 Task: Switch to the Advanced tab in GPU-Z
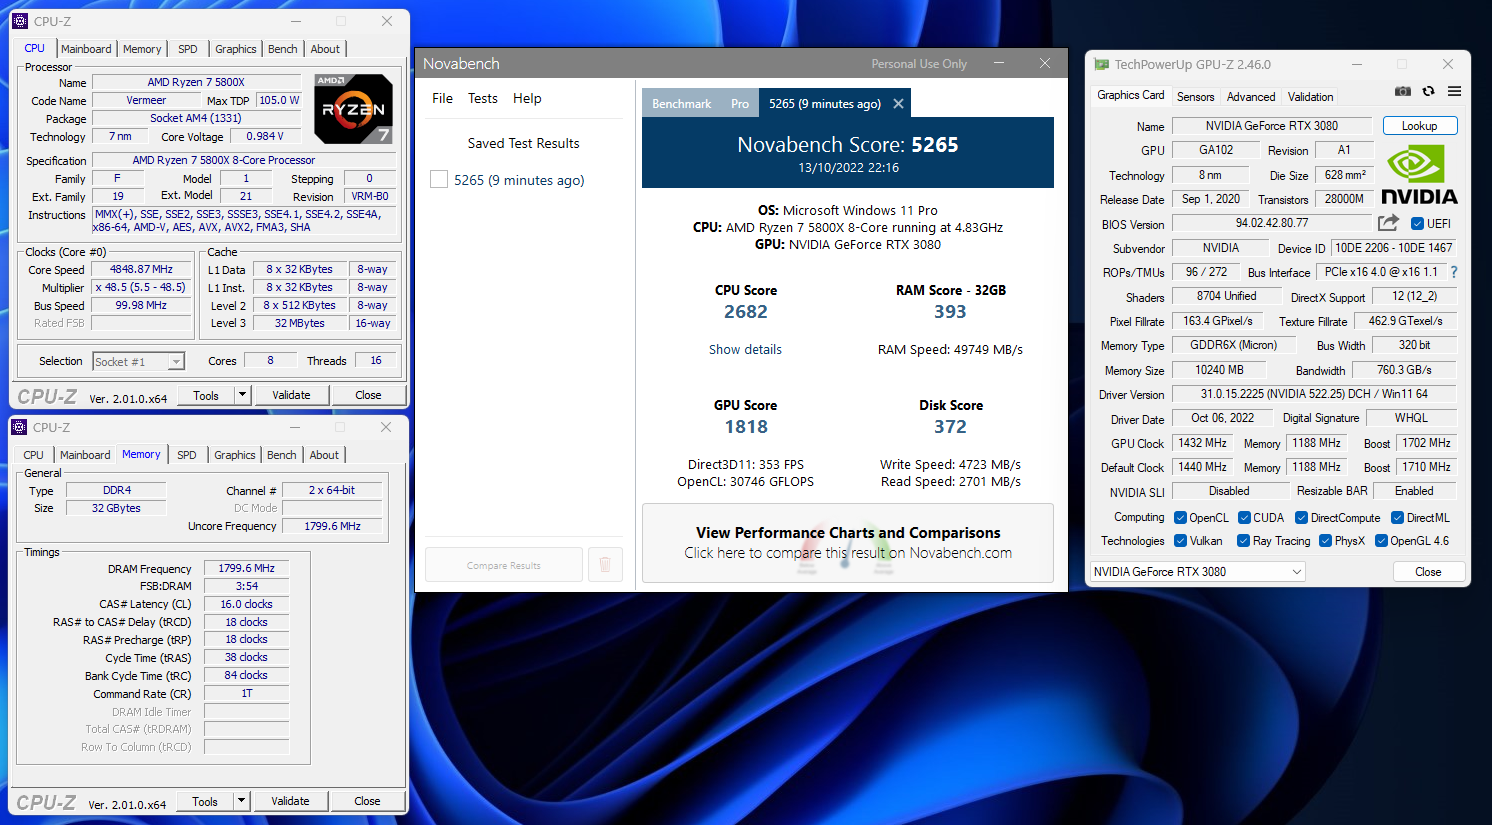pyautogui.click(x=1251, y=97)
